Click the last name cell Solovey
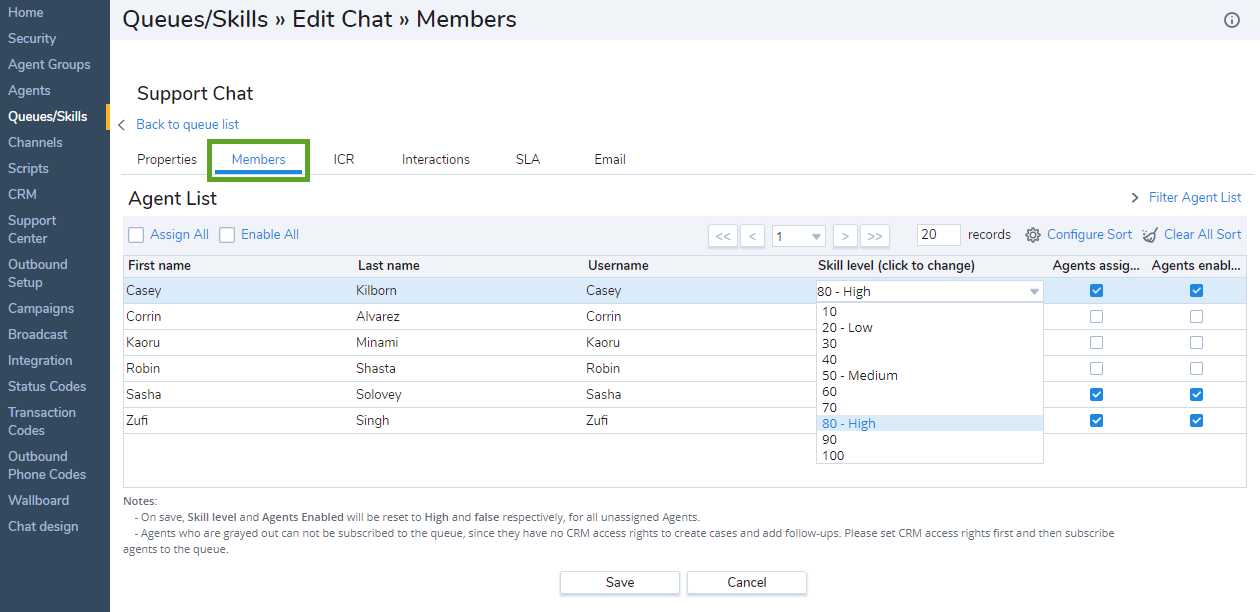This screenshot has width=1260, height=612. point(379,395)
